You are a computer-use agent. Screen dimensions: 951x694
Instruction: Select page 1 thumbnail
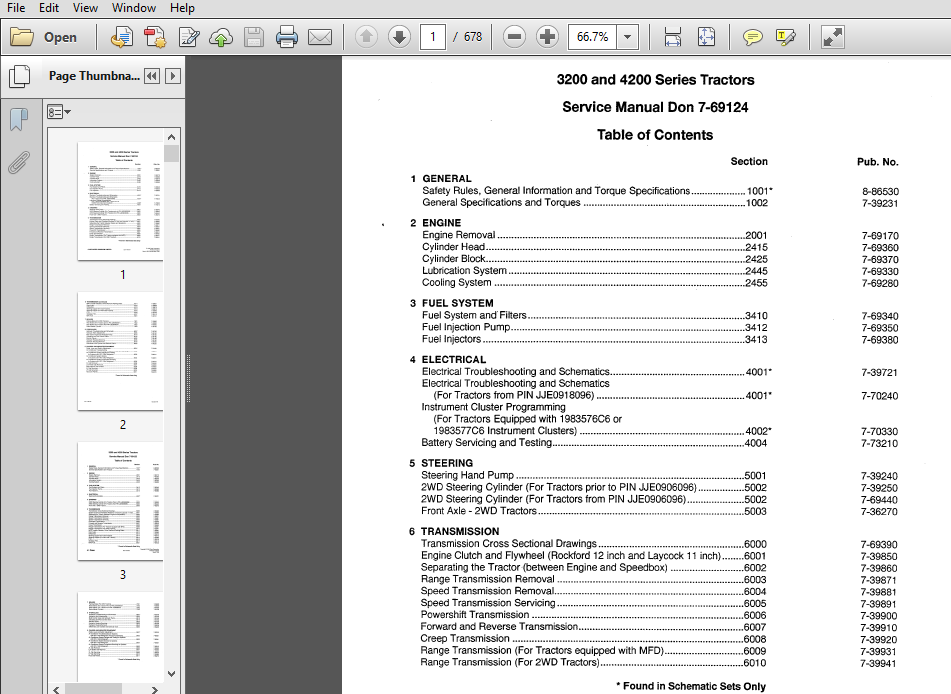(x=121, y=201)
